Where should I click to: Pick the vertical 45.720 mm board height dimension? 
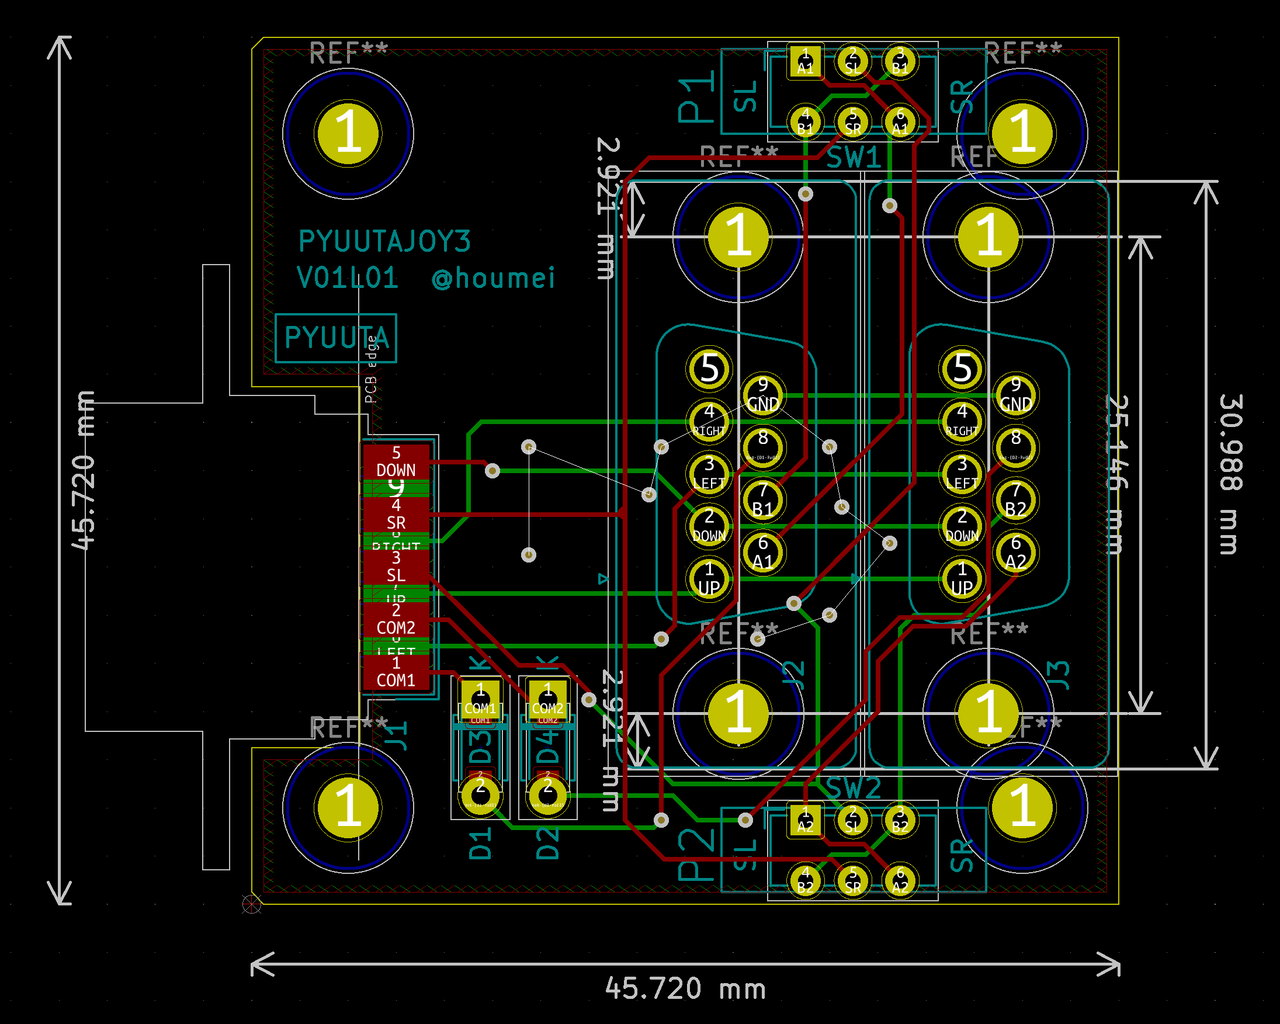[x=84, y=470]
